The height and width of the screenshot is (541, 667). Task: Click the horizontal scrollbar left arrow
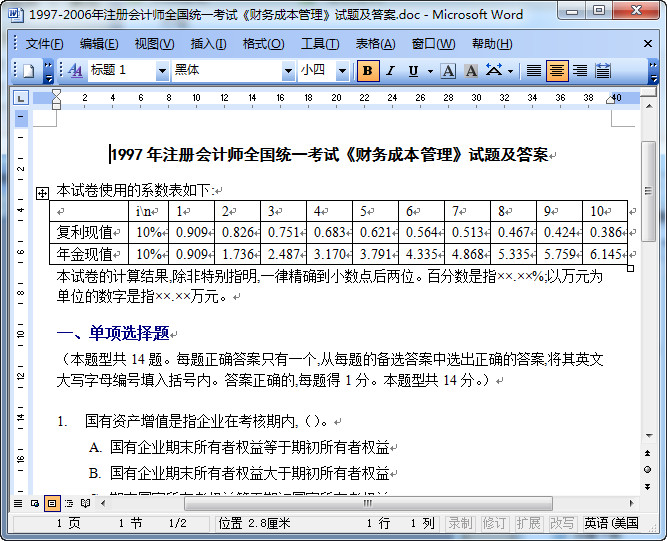click(x=103, y=504)
